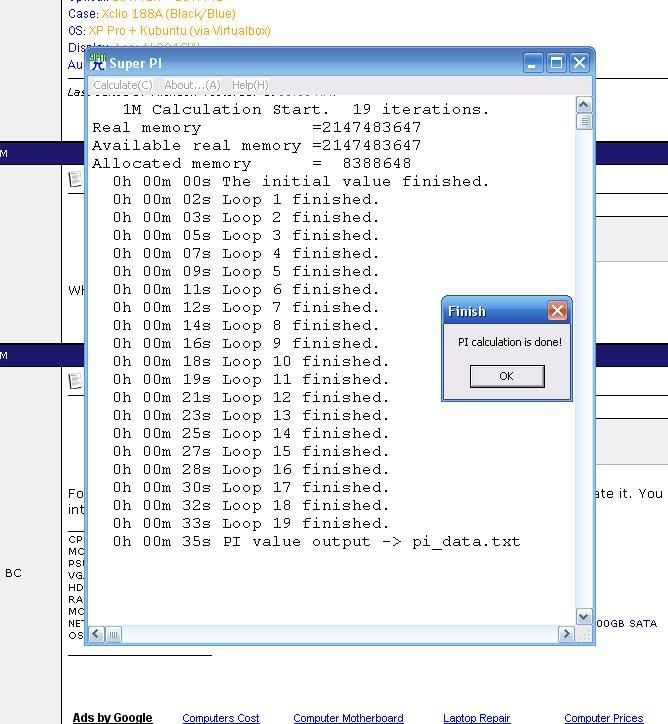Open the Computer Motherboard ad link
Screen dimensions: 668x724
(349, 718)
